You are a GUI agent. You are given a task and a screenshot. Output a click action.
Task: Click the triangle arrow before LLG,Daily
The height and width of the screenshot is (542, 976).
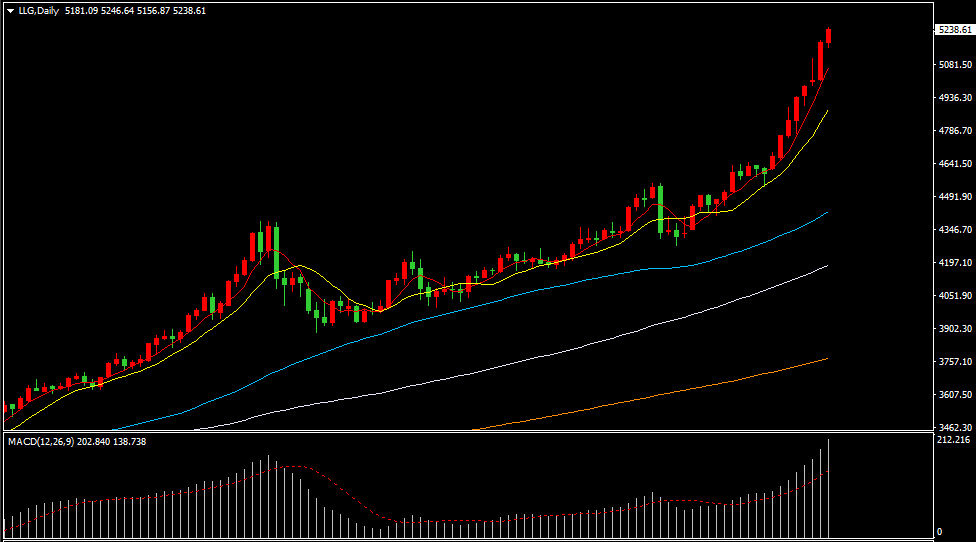coord(10,11)
